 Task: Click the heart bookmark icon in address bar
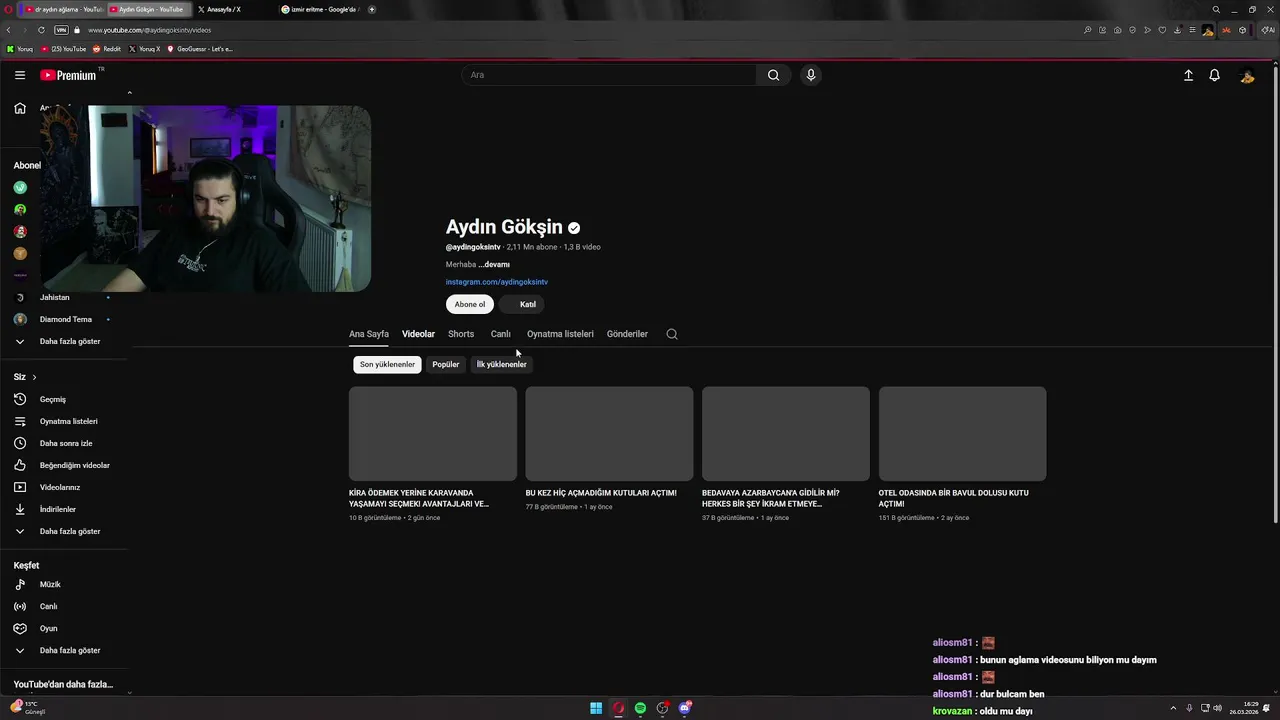(1162, 30)
